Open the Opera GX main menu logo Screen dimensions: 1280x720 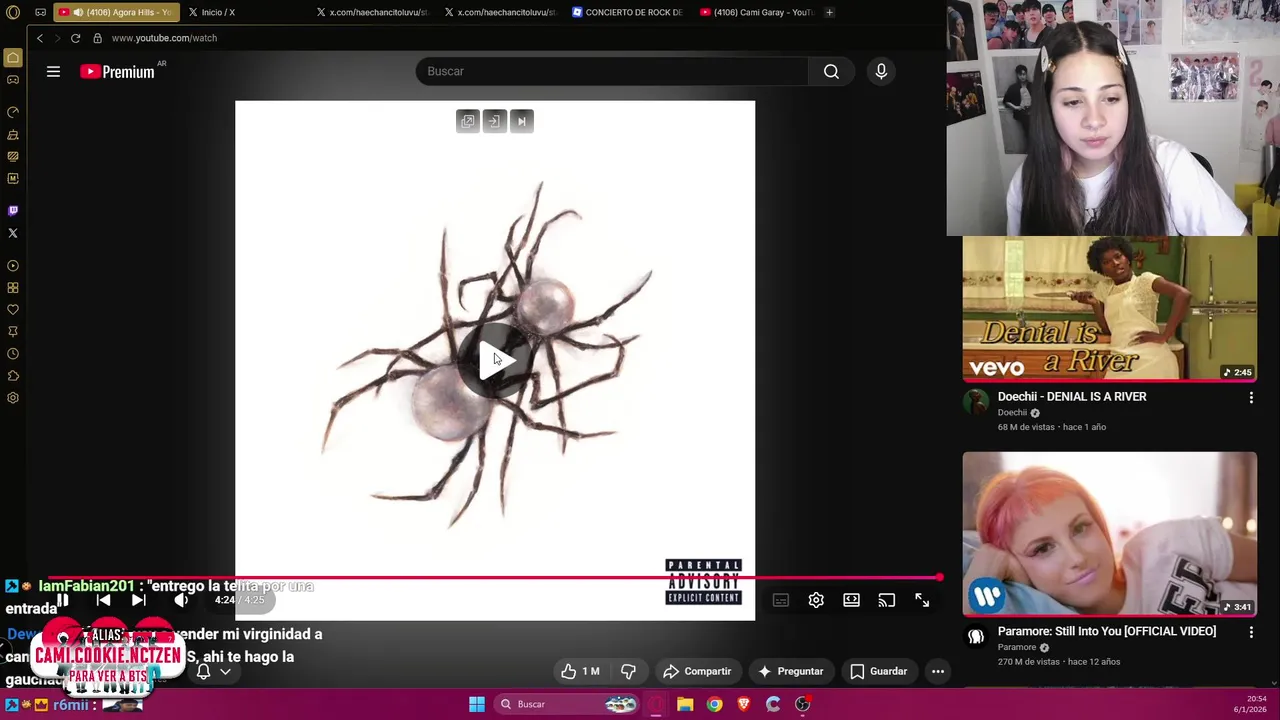(x=13, y=12)
